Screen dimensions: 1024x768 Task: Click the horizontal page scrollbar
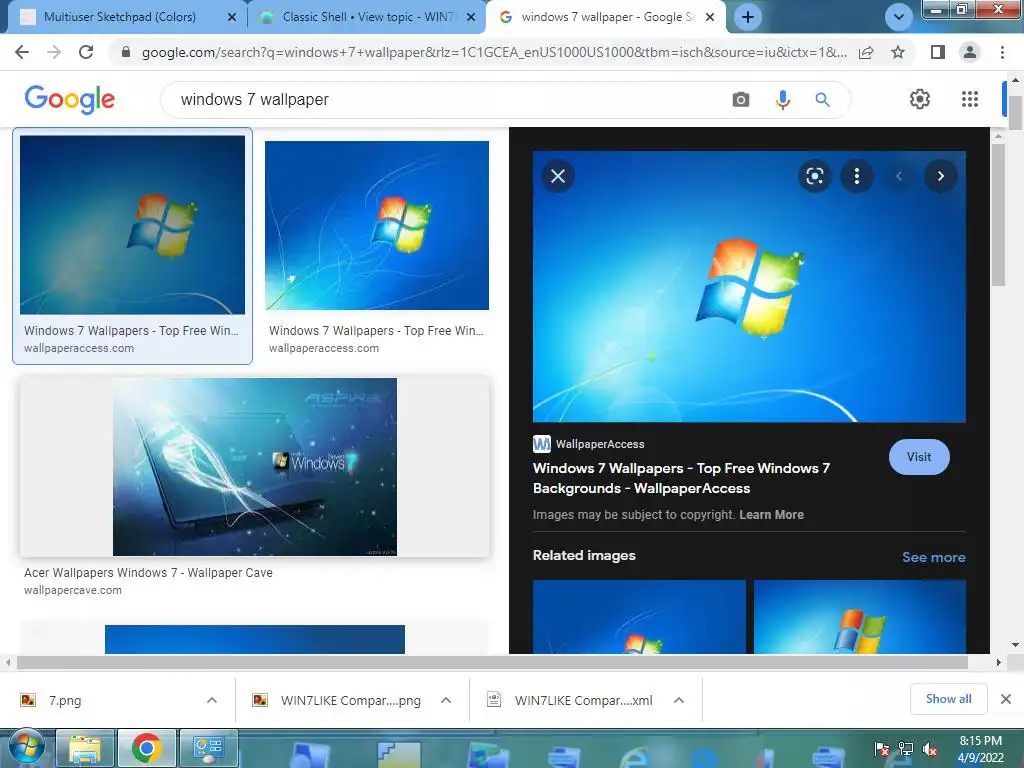(x=492, y=662)
